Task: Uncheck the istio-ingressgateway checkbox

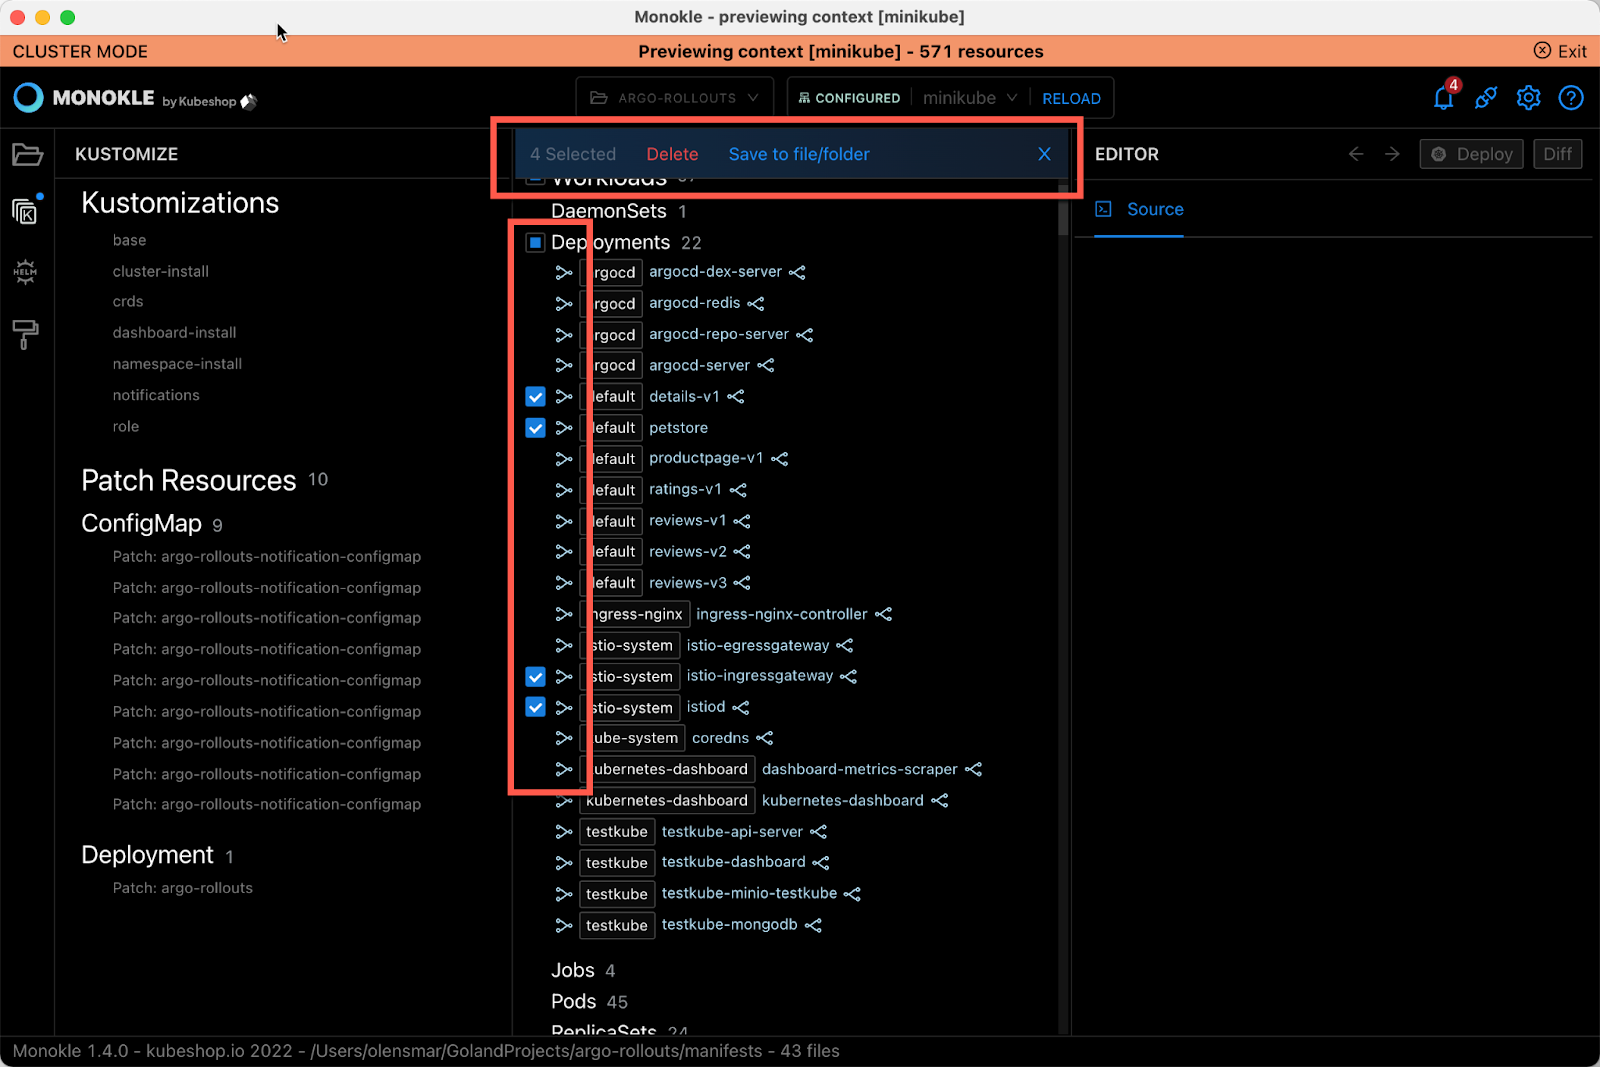Action: click(x=535, y=677)
